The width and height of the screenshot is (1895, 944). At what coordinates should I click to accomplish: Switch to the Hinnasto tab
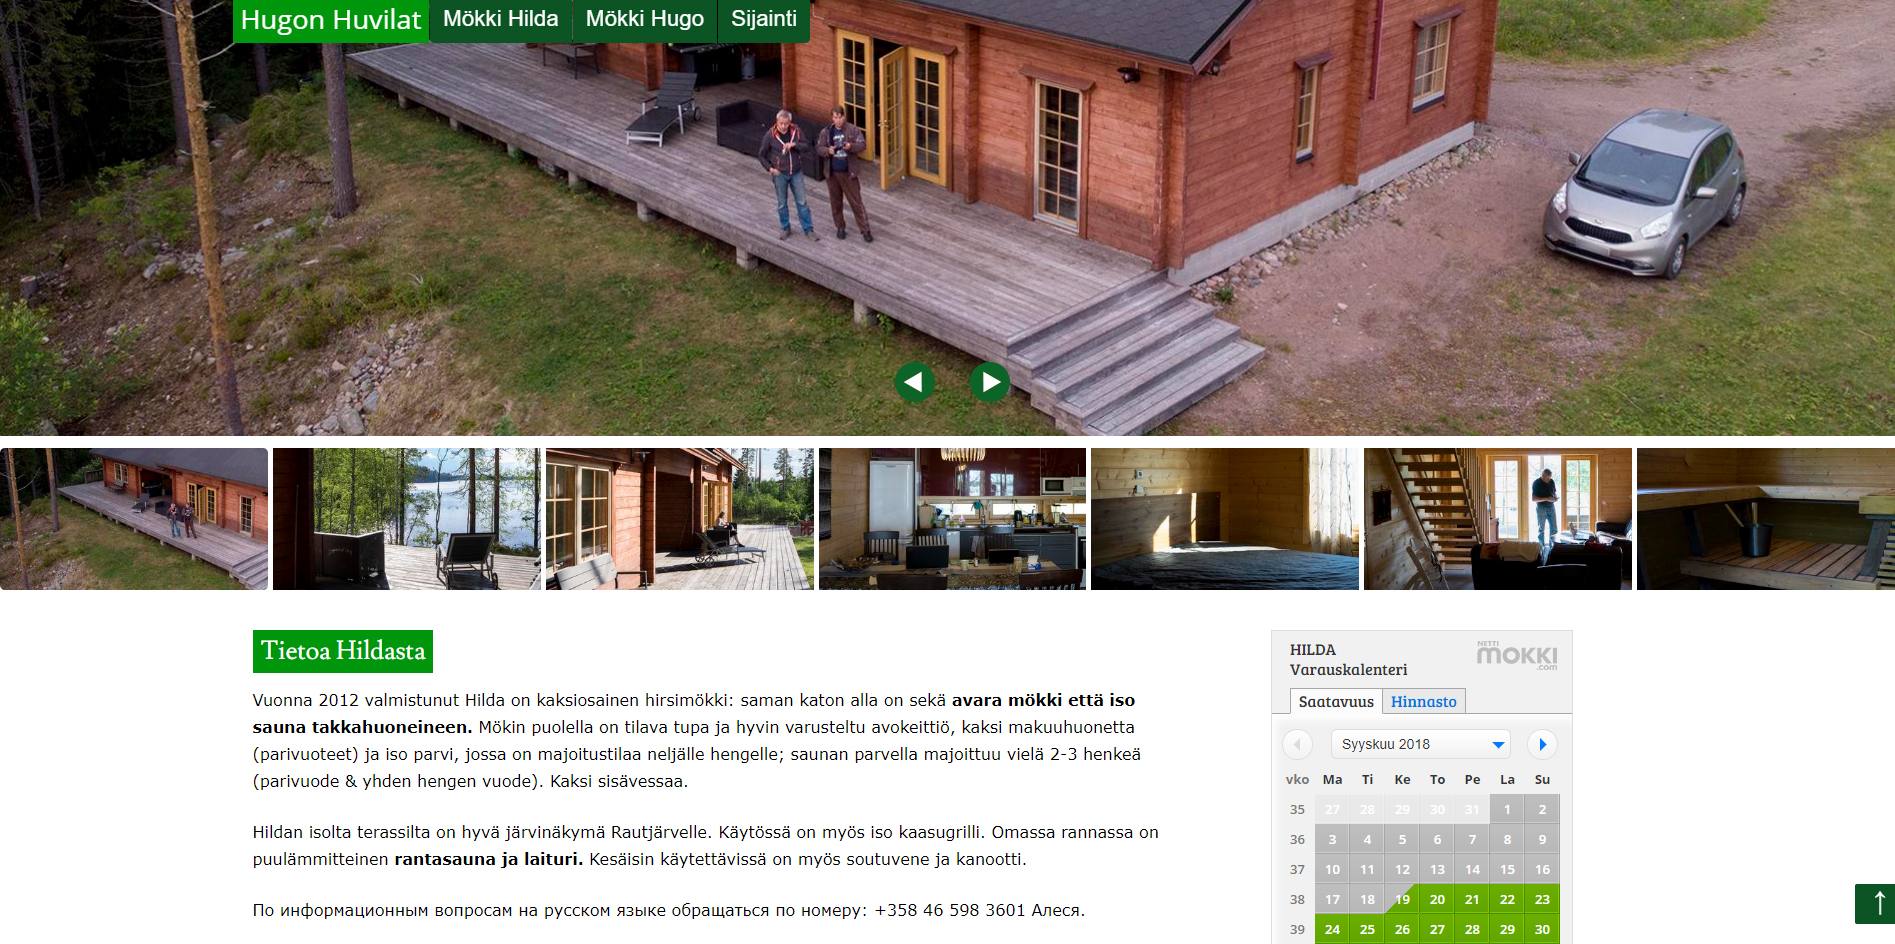click(x=1424, y=701)
